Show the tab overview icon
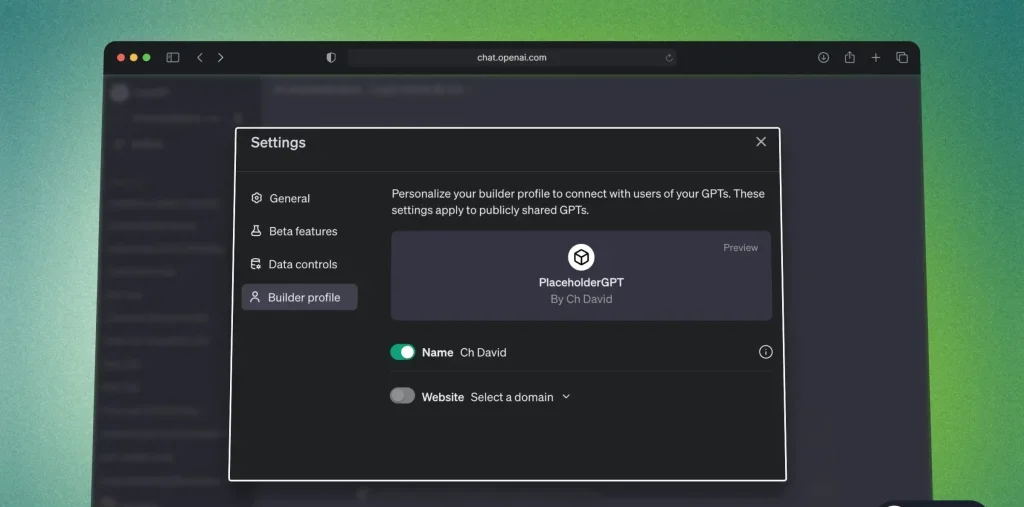Viewport: 1024px width, 507px height. [902, 58]
